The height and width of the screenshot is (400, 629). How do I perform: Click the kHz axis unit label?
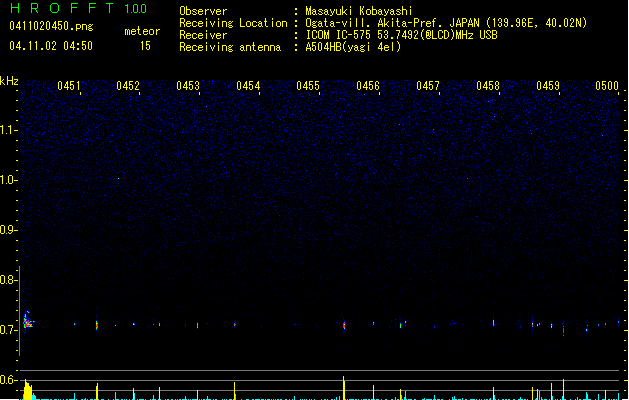(9, 81)
